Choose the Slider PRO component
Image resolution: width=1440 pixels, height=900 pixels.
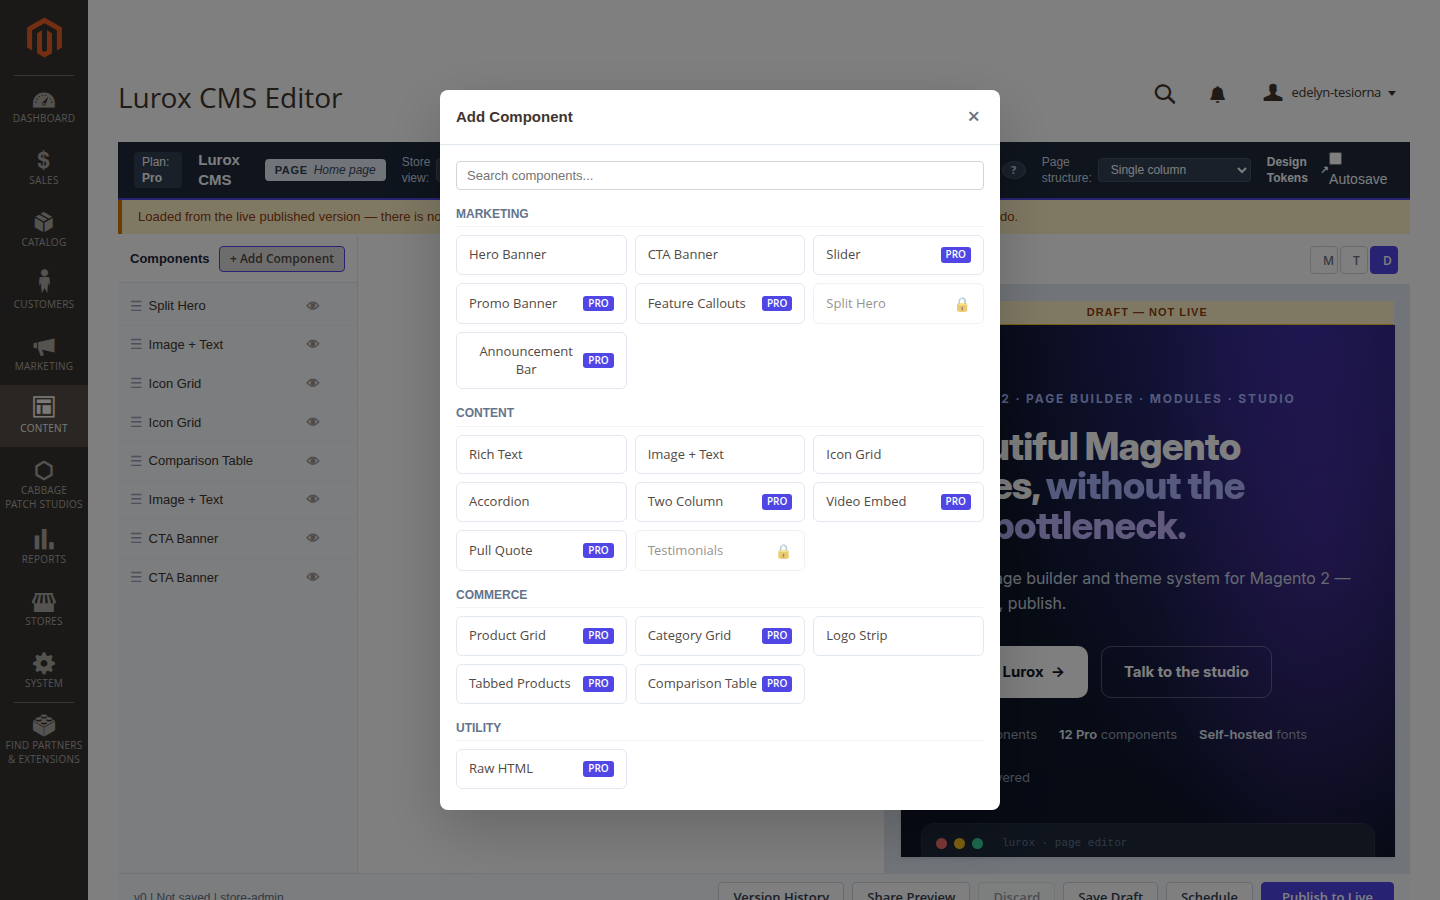898,255
